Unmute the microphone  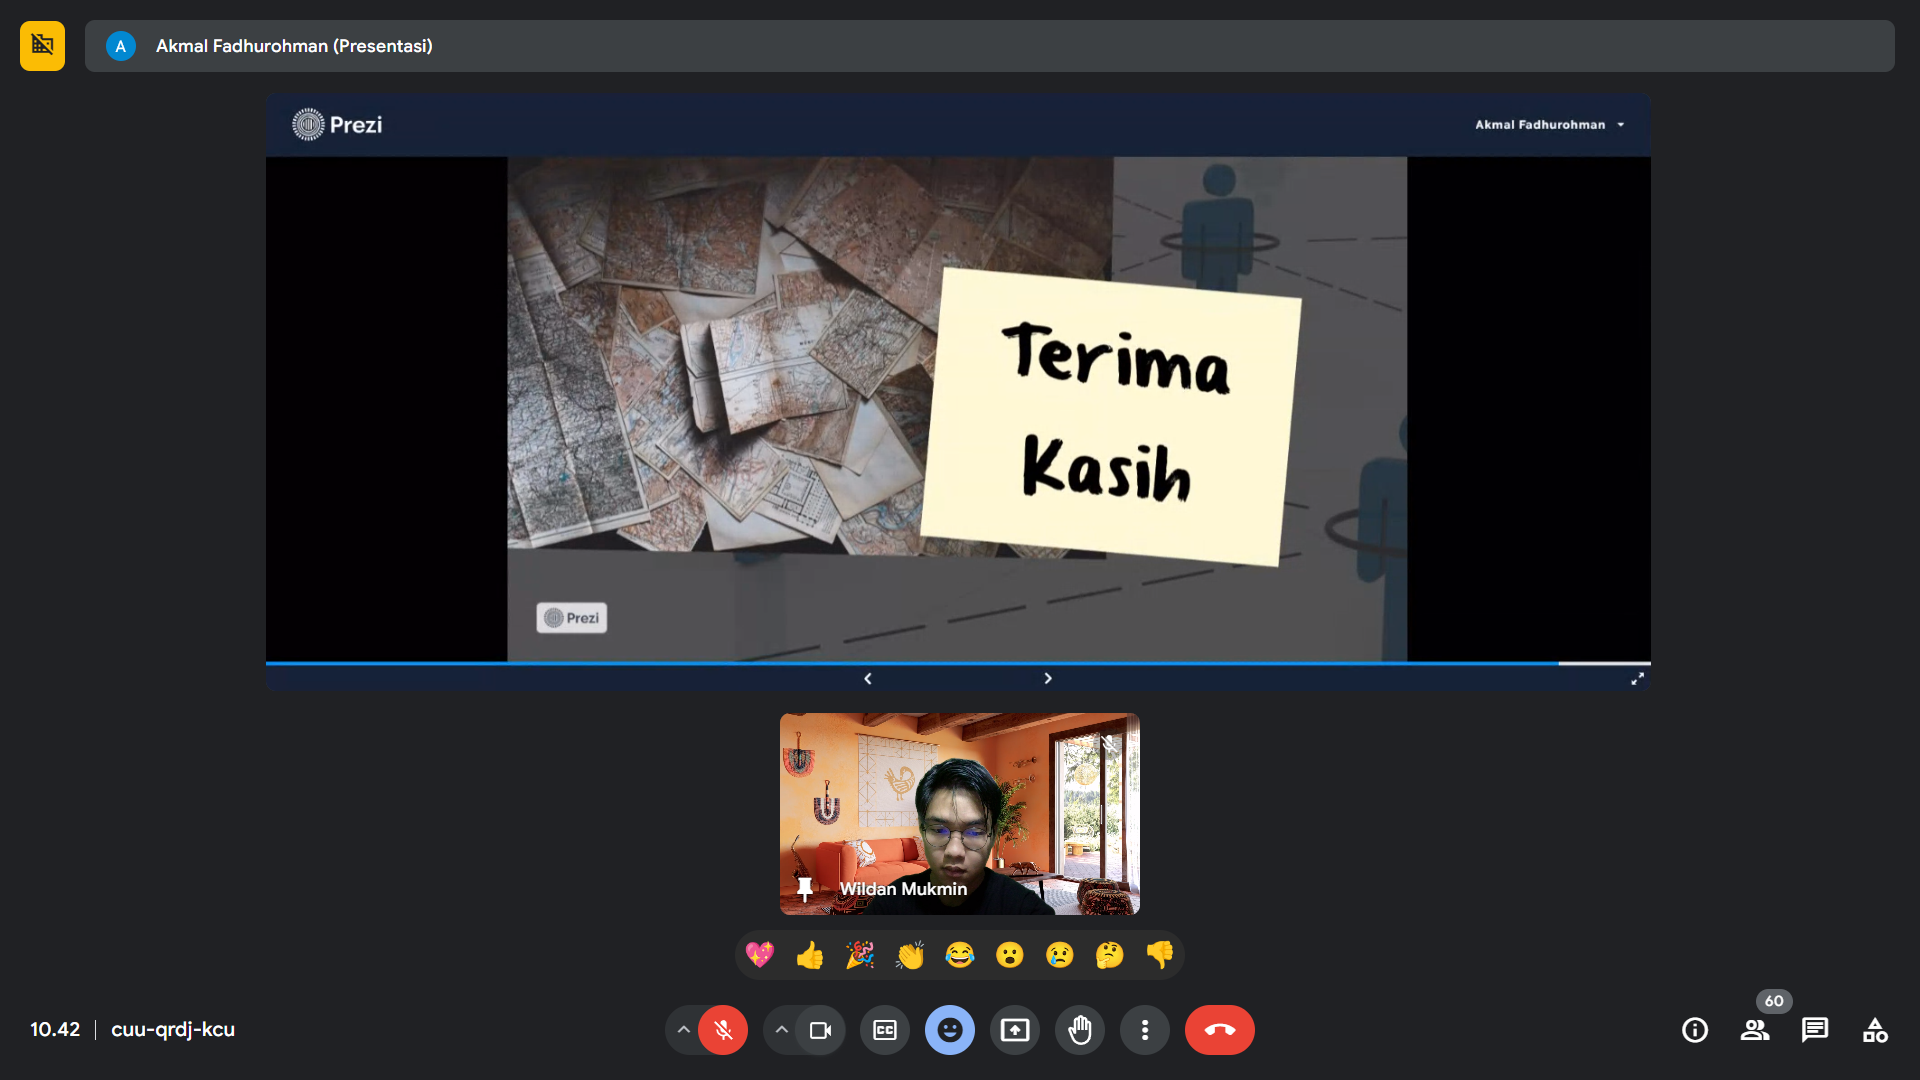point(723,1030)
